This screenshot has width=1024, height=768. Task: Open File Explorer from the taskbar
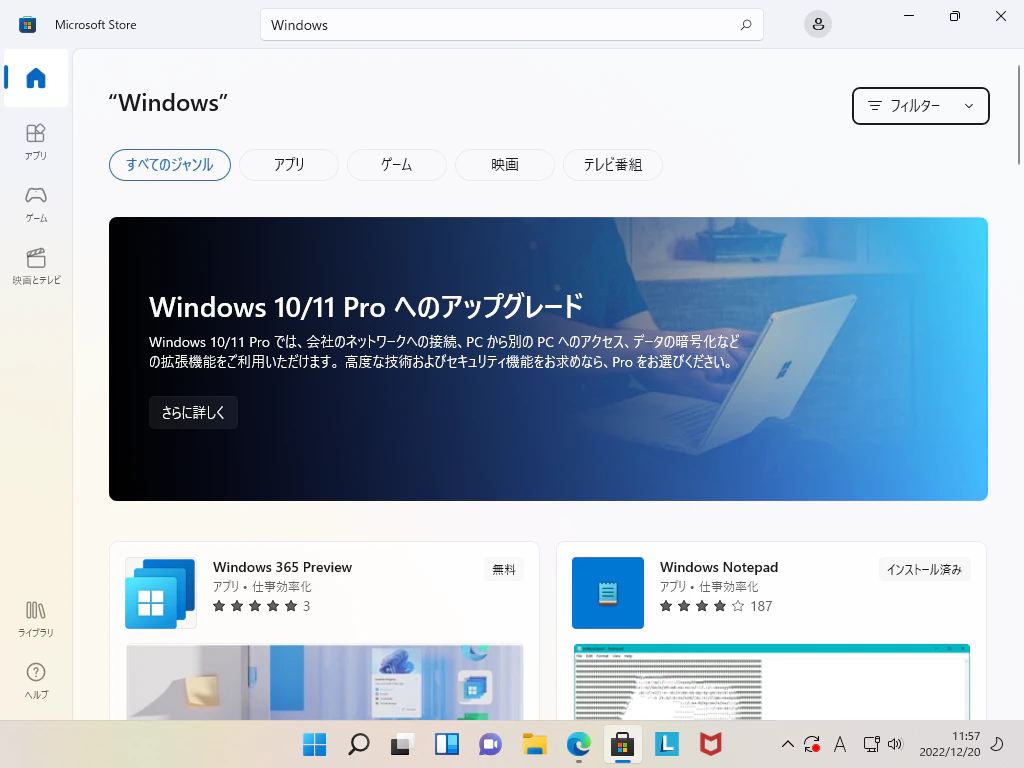point(535,744)
